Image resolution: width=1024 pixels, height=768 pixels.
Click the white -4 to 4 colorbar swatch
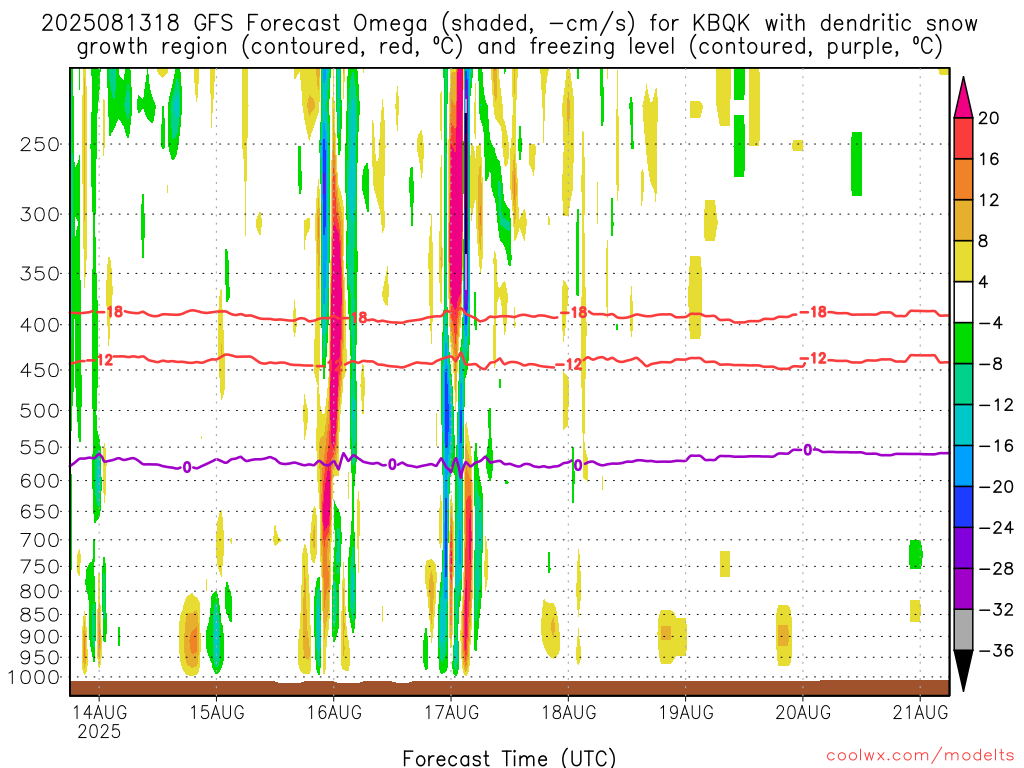point(963,302)
